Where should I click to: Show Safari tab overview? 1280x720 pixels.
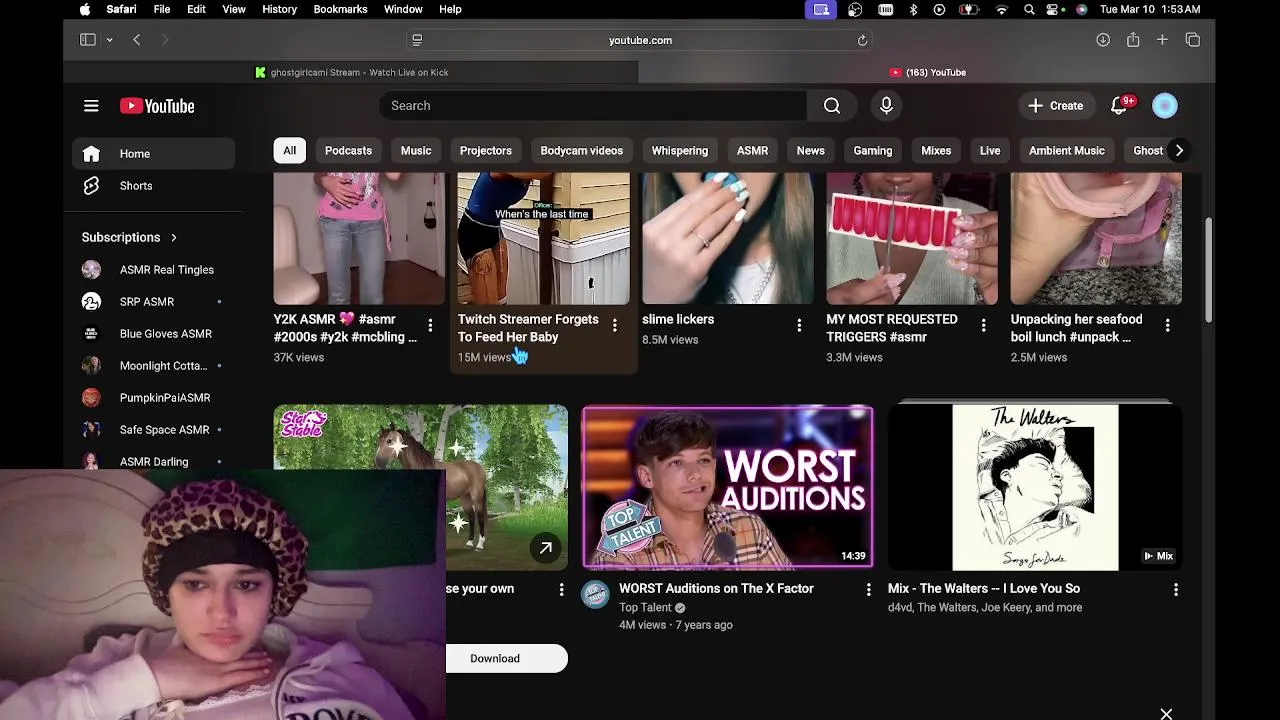1193,40
